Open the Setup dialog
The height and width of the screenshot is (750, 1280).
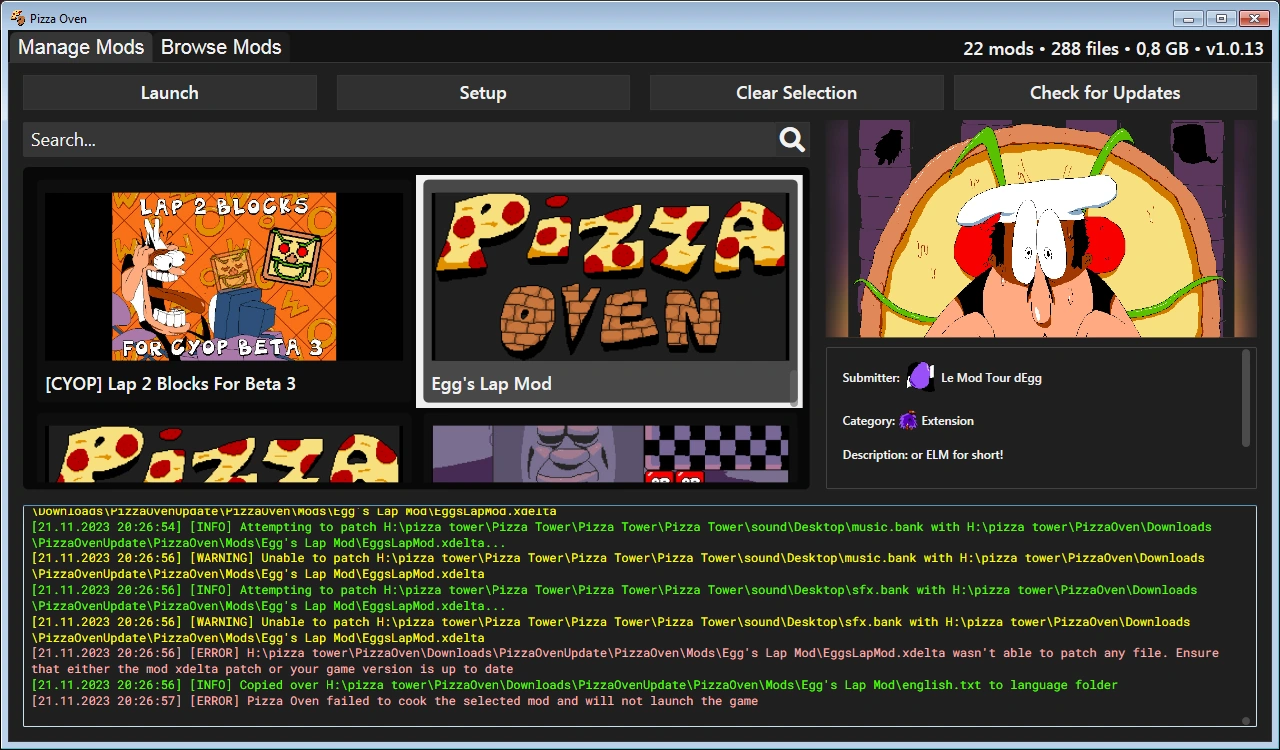click(483, 93)
